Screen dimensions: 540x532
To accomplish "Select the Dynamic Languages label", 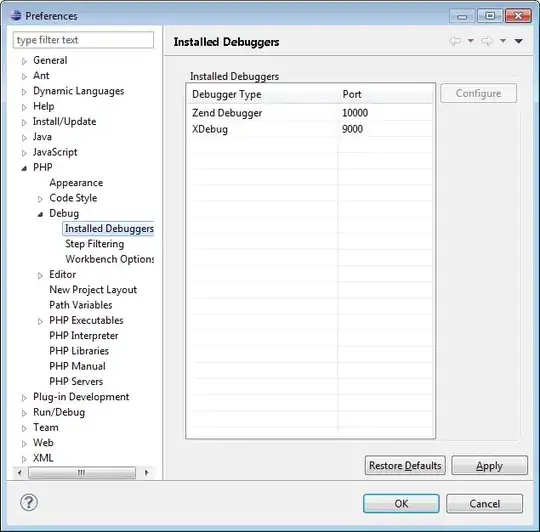I will tap(79, 91).
